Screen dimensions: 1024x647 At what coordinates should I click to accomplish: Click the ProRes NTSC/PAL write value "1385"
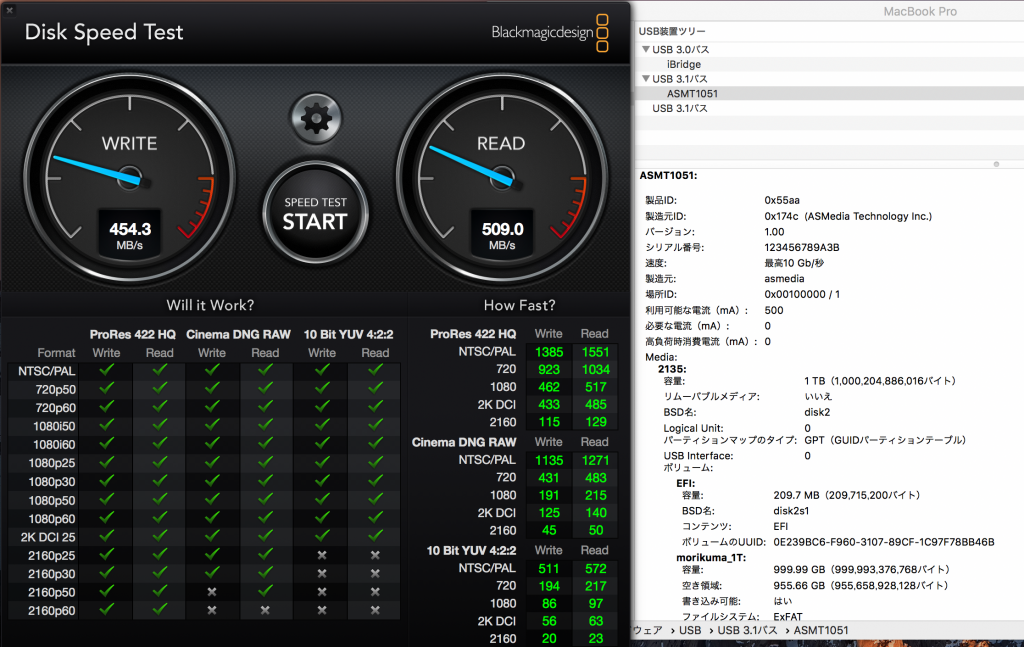click(549, 352)
